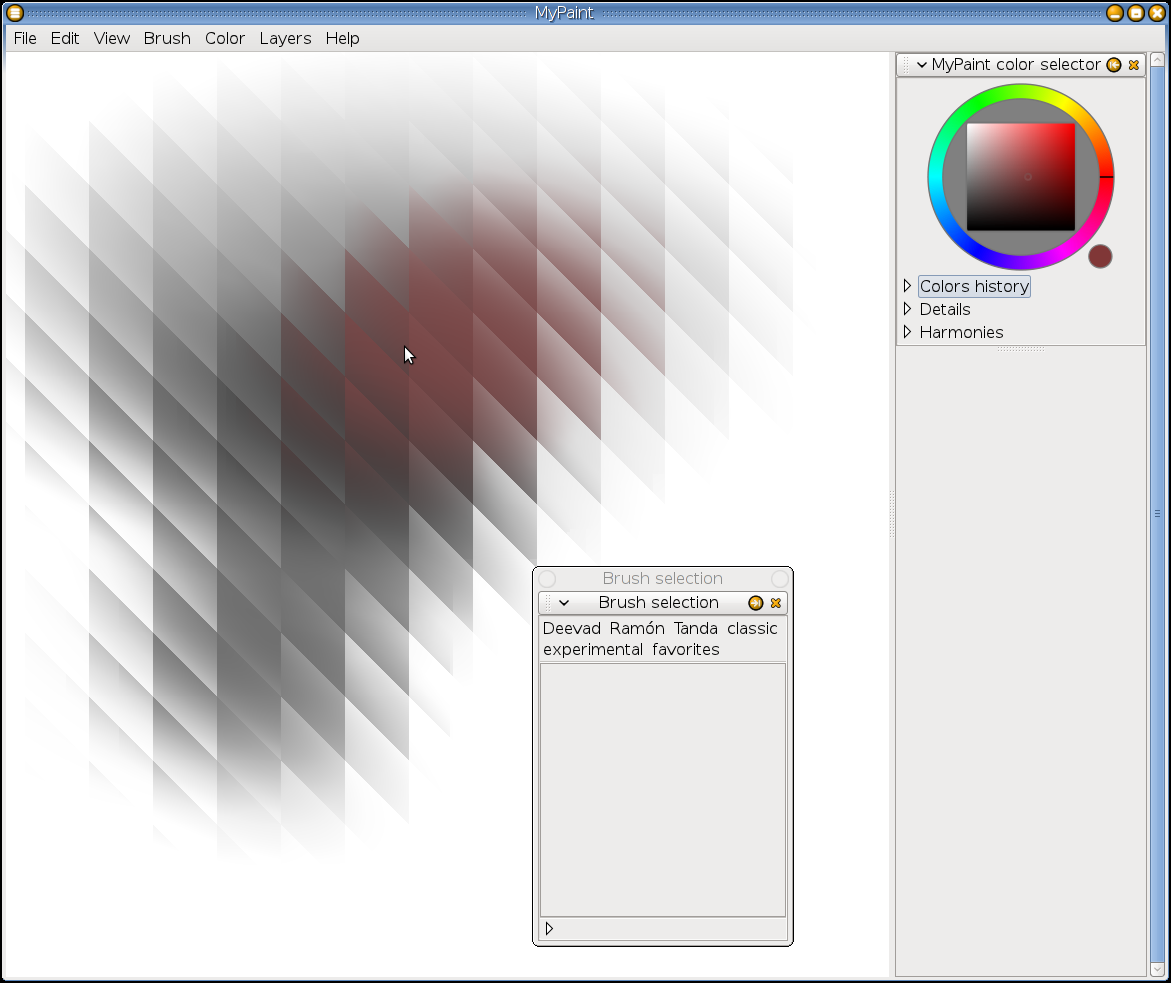Undock the MyPaint color selector panel
Image resolution: width=1171 pixels, height=983 pixels.
tap(1114, 65)
